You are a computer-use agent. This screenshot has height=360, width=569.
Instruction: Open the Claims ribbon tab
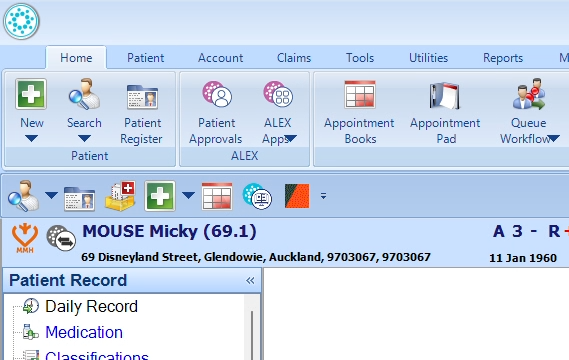(x=294, y=58)
